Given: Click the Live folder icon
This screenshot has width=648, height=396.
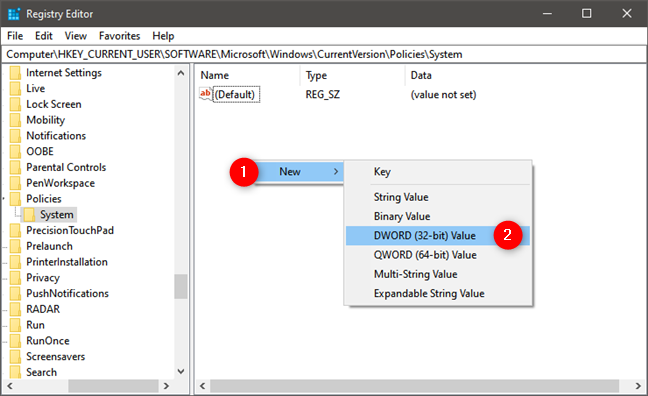Looking at the screenshot, I should coord(15,88).
